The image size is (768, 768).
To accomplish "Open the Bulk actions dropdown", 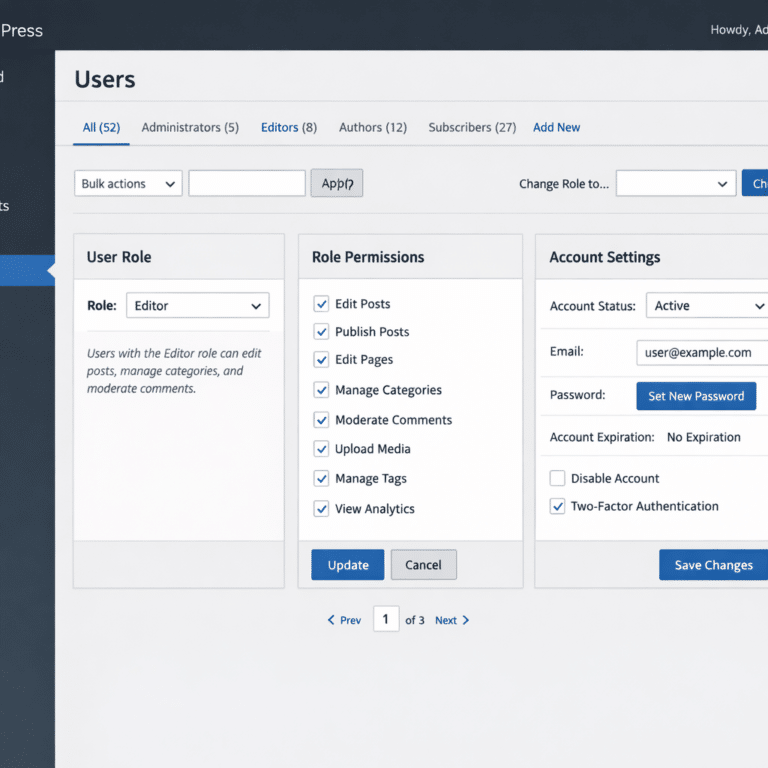I will click(x=128, y=184).
